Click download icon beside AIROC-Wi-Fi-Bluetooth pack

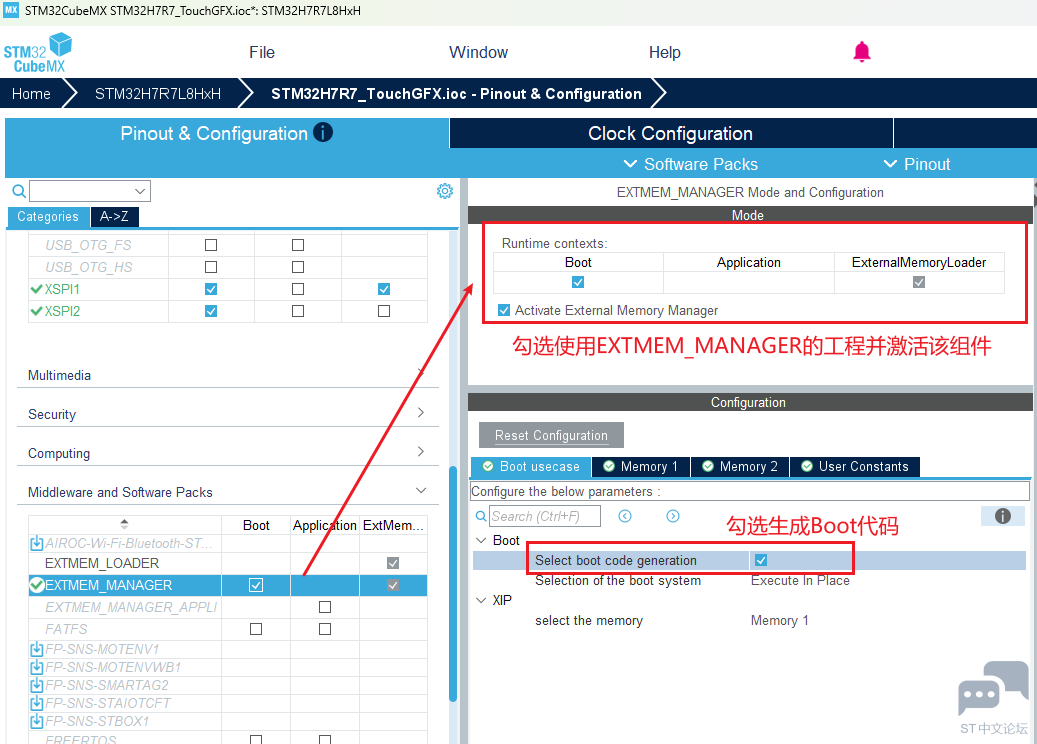(x=37, y=544)
